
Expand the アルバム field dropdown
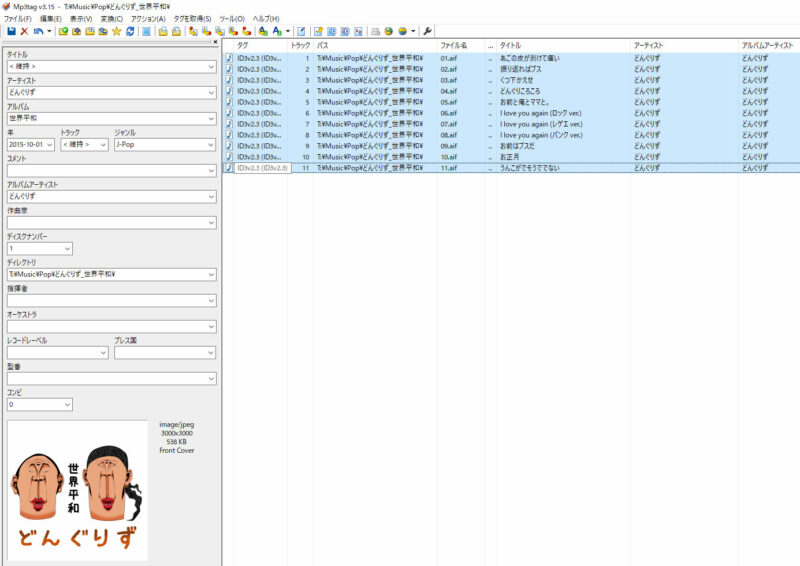click(211, 118)
